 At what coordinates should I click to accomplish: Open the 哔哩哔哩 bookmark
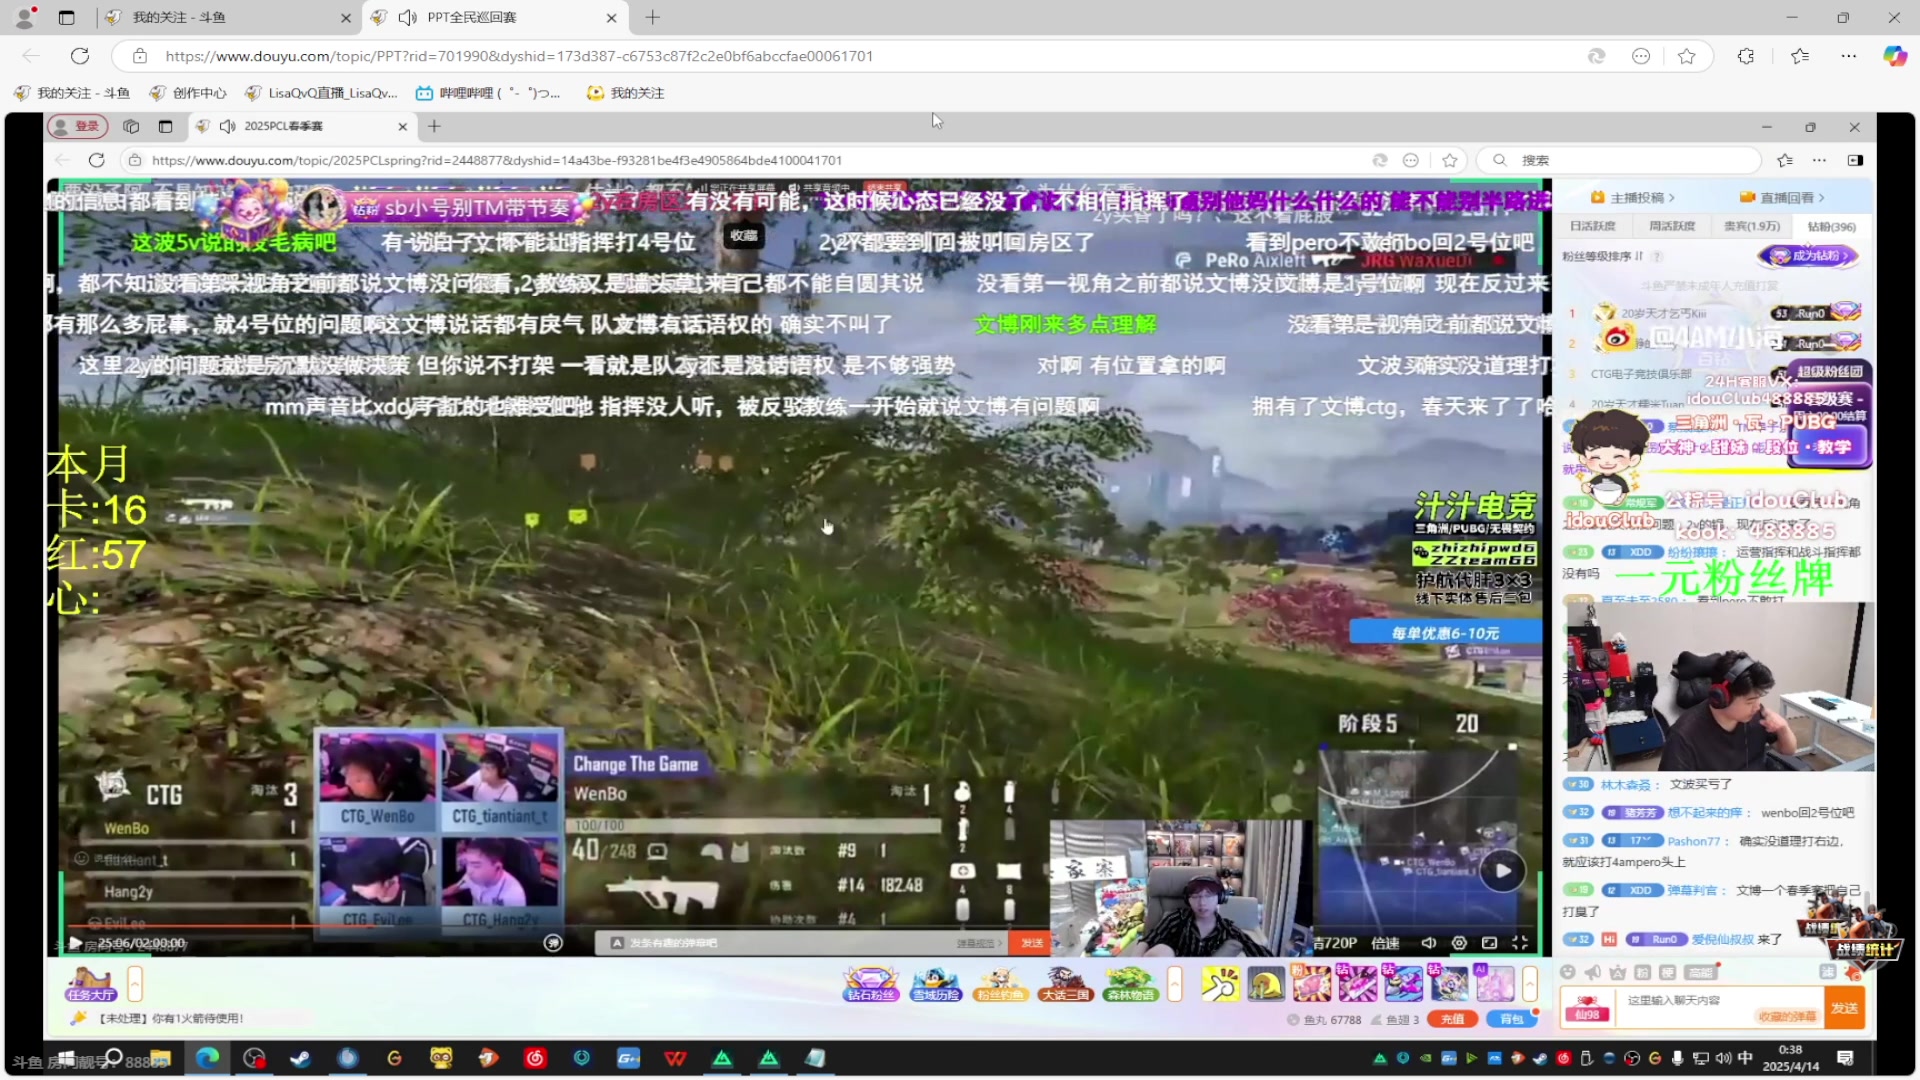(488, 93)
